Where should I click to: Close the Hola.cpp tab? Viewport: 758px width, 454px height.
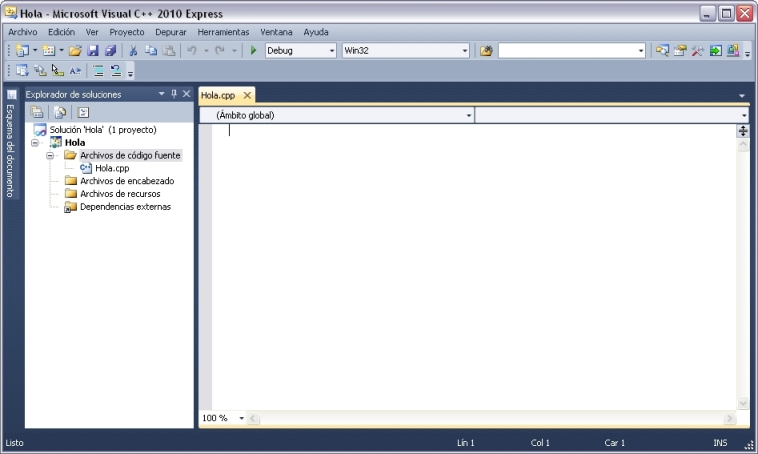click(247, 95)
